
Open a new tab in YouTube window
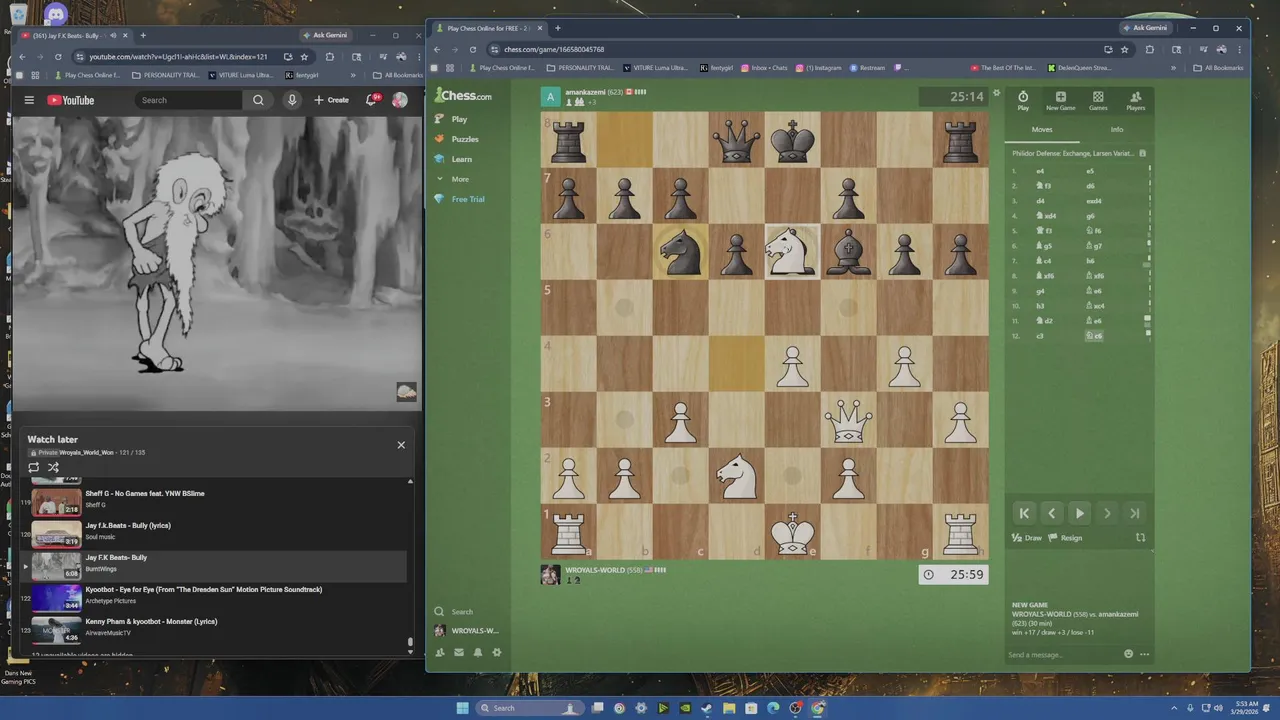143,35
